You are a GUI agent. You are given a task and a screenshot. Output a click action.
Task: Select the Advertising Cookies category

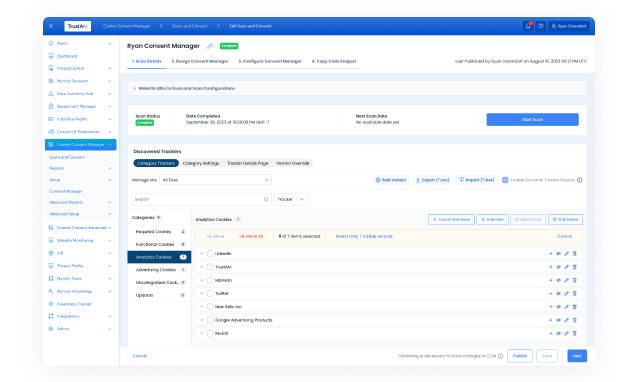[x=159, y=269]
